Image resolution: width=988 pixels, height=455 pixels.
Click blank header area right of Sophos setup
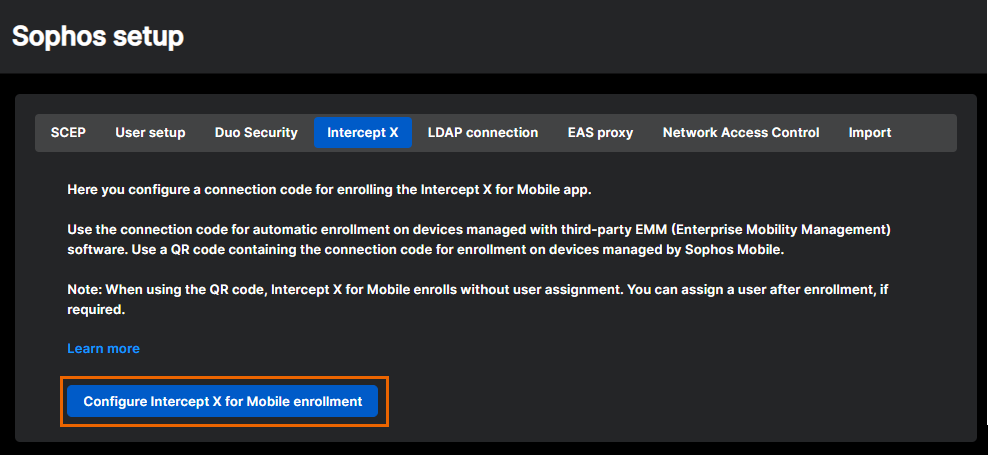pyautogui.click(x=600, y=37)
